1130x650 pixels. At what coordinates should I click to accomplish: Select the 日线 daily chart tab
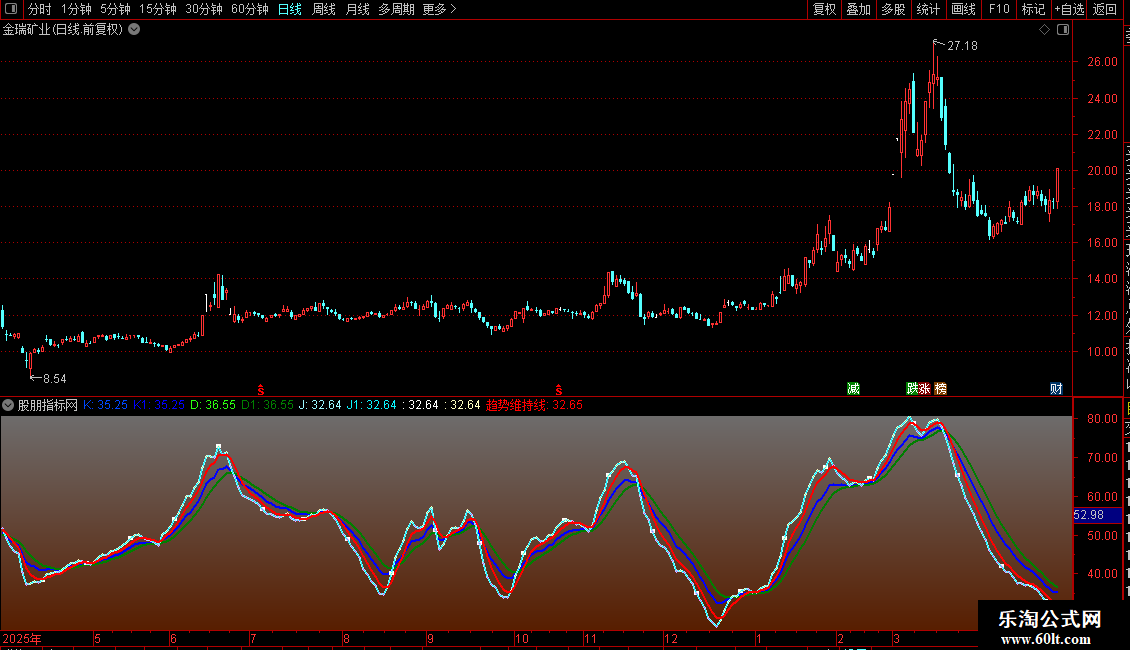290,9
